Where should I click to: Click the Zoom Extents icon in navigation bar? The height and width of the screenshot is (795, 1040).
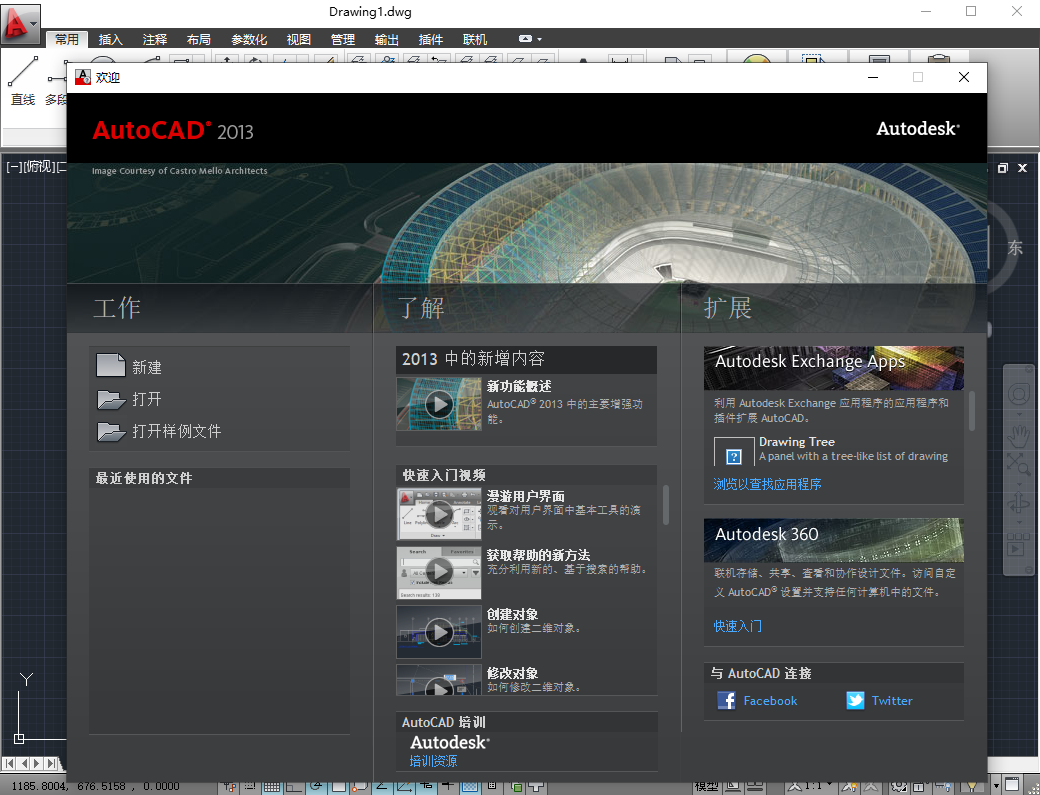pyautogui.click(x=1018, y=465)
